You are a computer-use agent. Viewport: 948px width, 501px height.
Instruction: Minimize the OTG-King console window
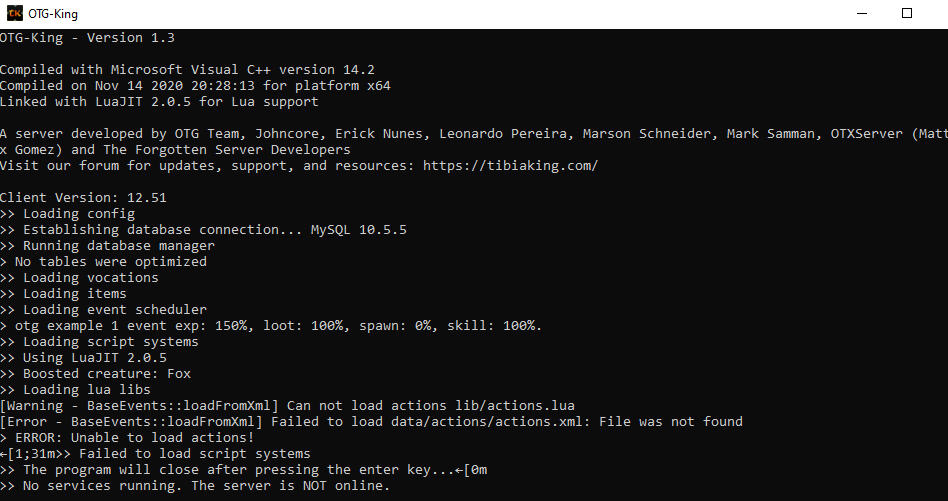tap(862, 13)
